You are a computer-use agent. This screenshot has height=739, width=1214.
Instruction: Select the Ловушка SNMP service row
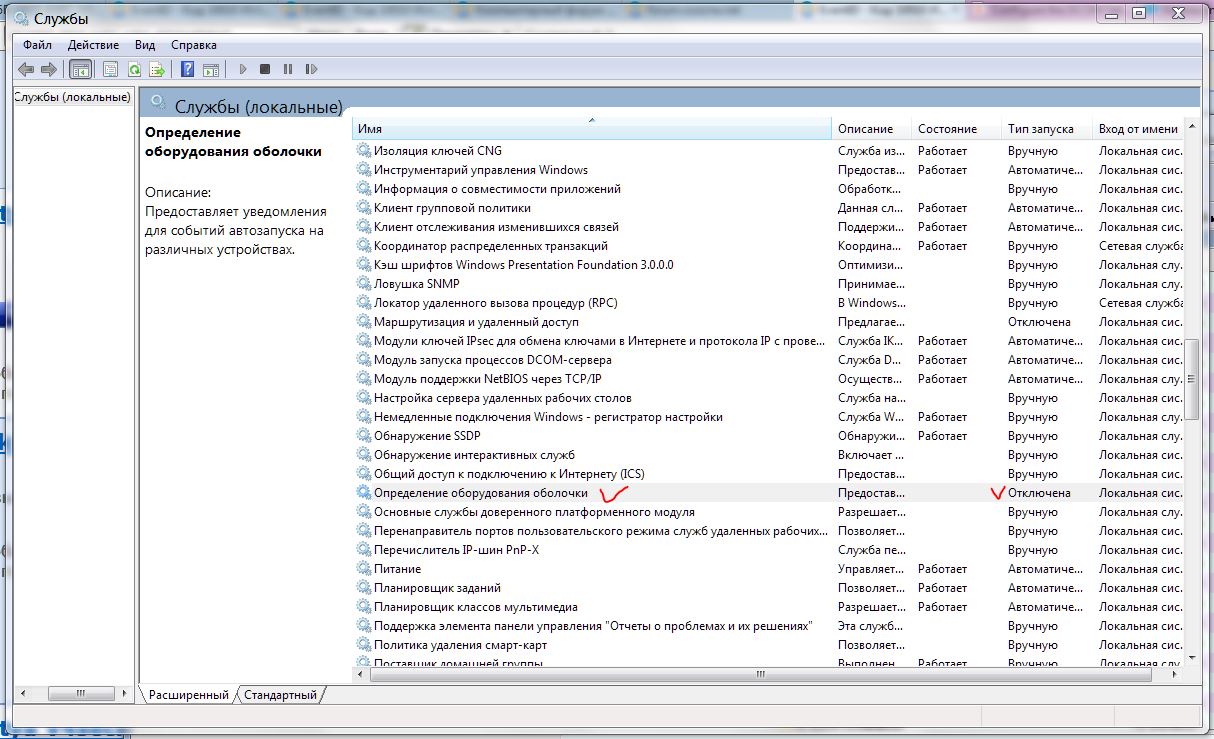point(416,284)
